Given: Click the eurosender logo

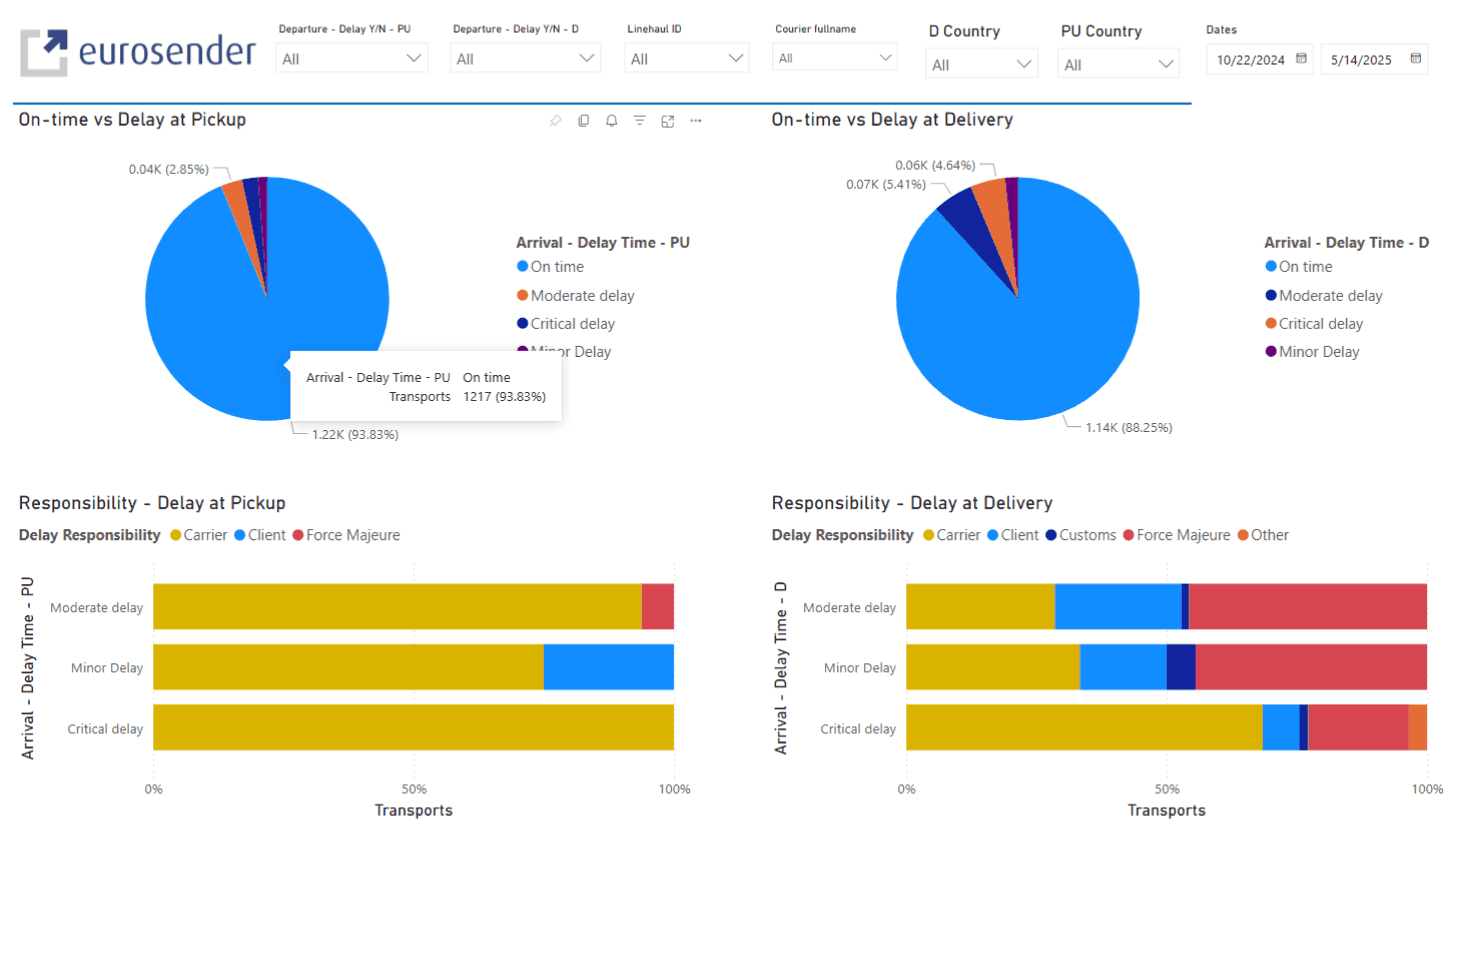Looking at the screenshot, I should pyautogui.click(x=138, y=52).
